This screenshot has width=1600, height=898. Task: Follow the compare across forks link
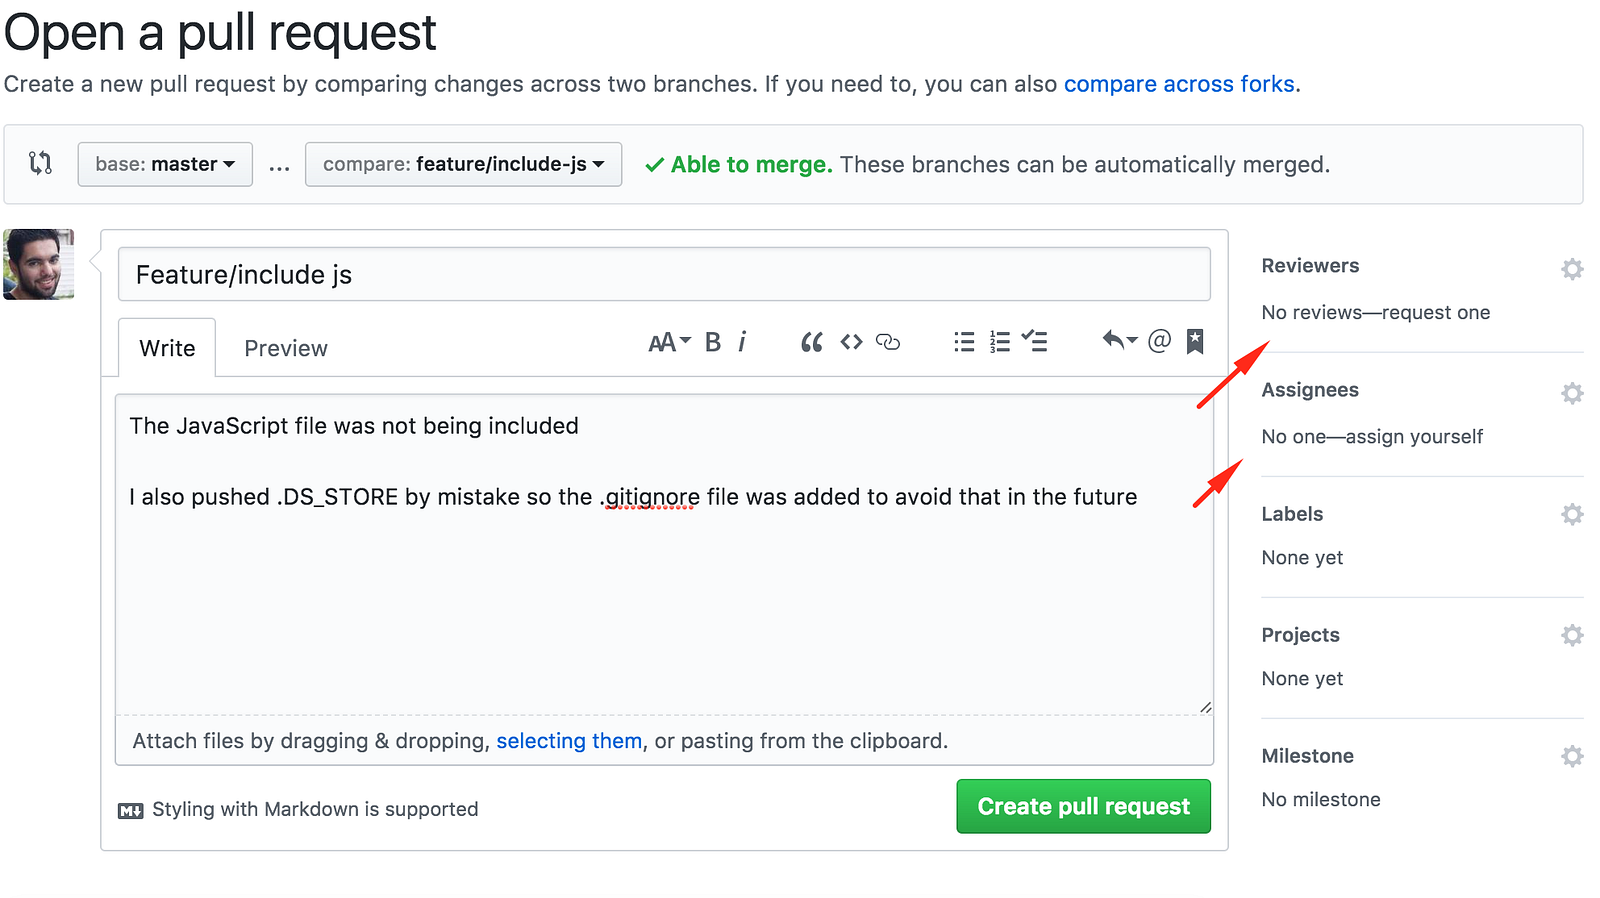tap(1179, 84)
